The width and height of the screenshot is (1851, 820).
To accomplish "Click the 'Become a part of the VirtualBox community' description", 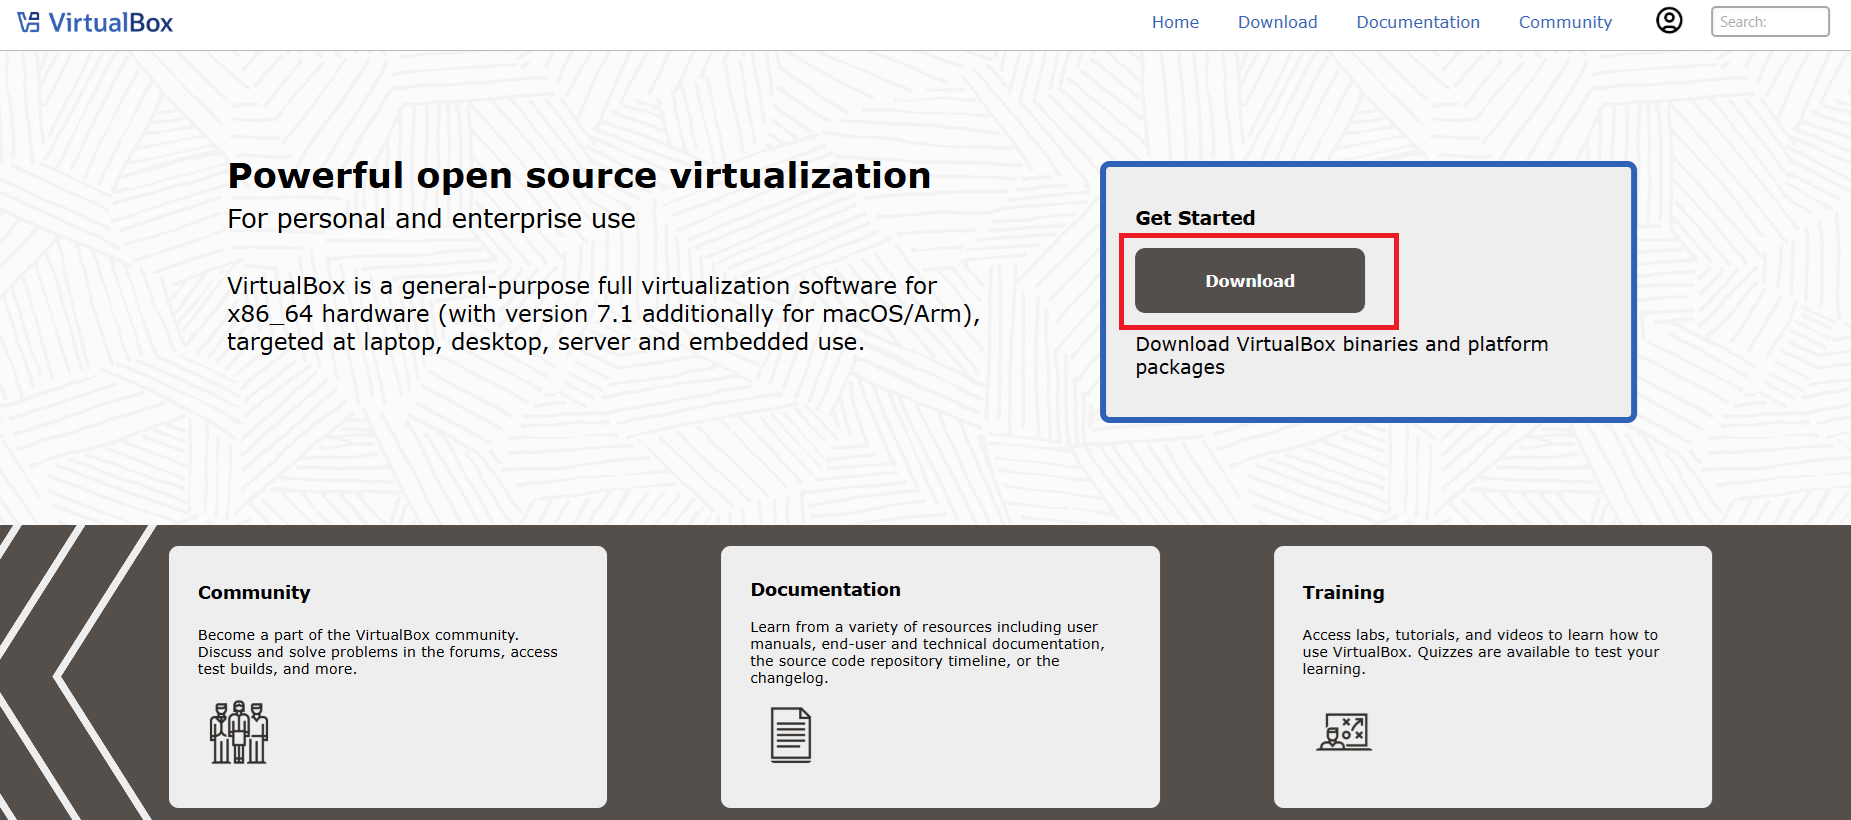I will [x=378, y=652].
